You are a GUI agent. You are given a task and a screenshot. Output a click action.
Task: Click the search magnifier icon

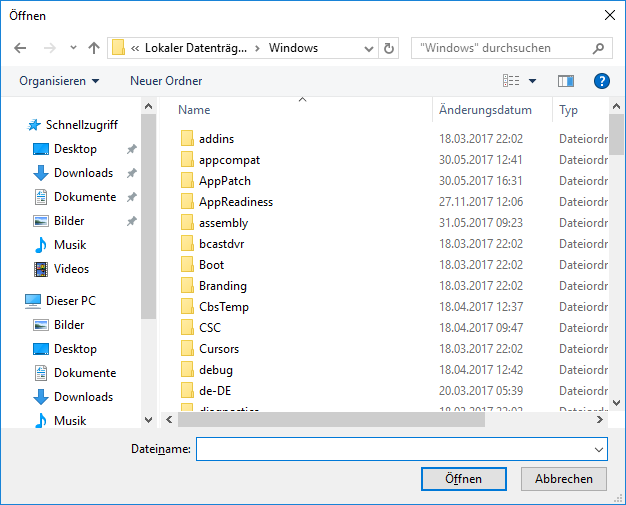click(598, 48)
